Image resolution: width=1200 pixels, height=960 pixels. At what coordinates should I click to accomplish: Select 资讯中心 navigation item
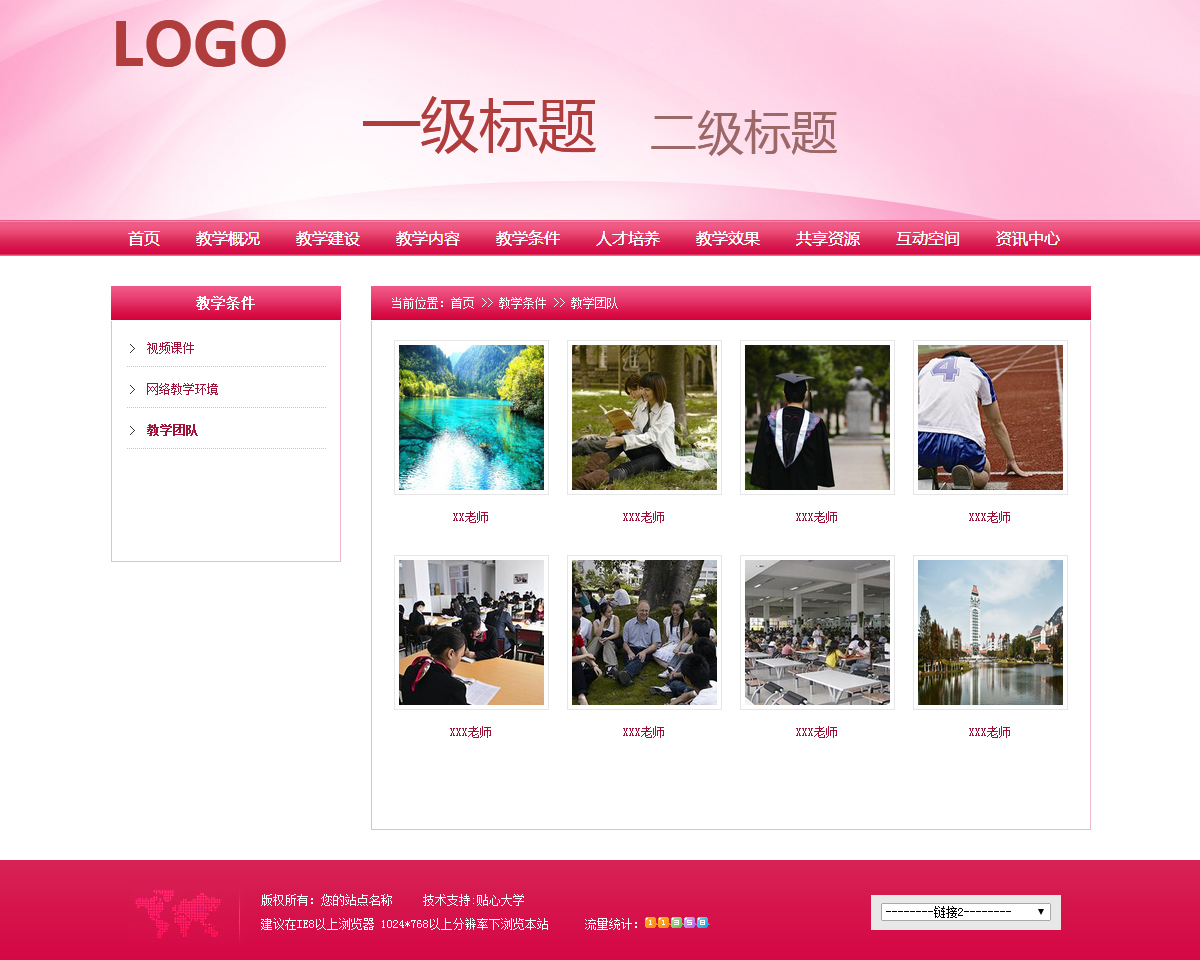point(1027,239)
